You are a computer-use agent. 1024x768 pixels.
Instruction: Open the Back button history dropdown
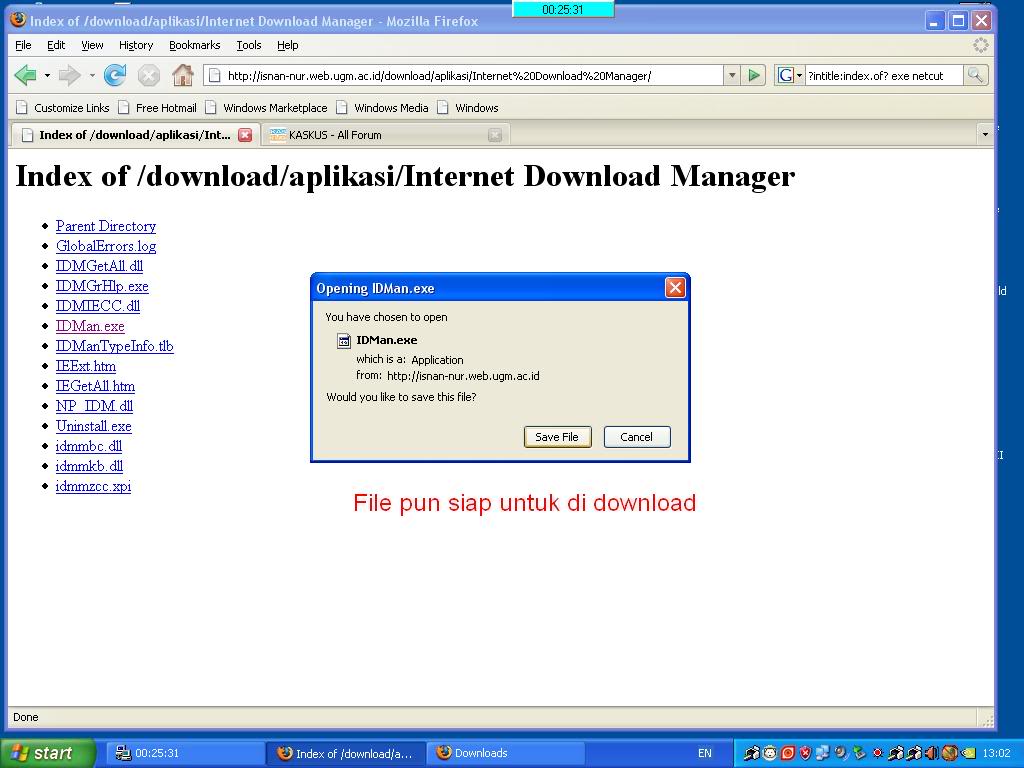[47, 76]
